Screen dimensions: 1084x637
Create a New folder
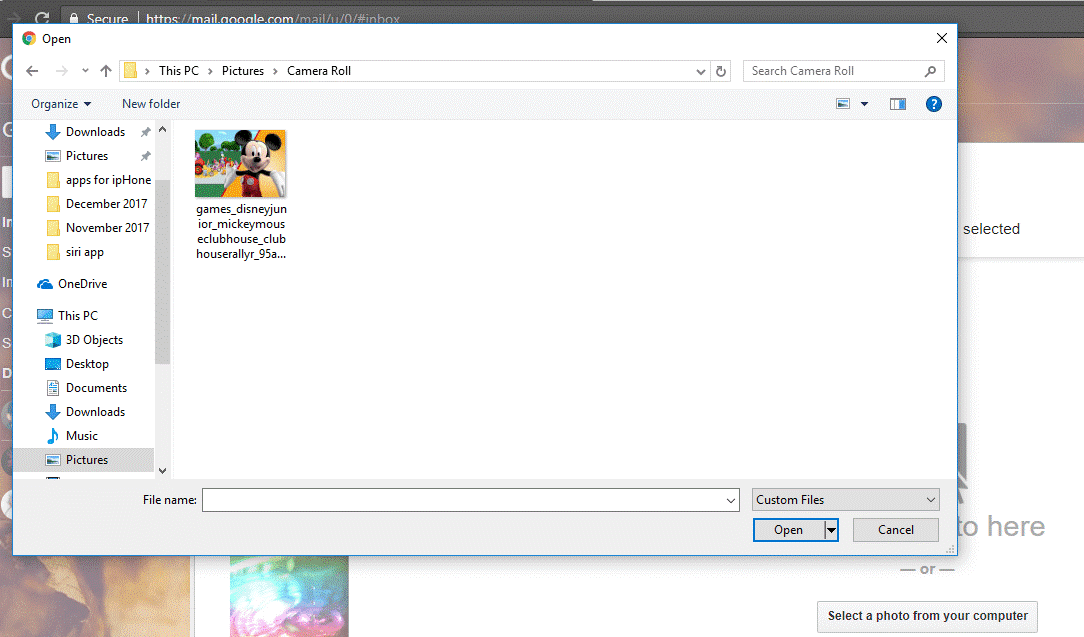click(x=151, y=104)
